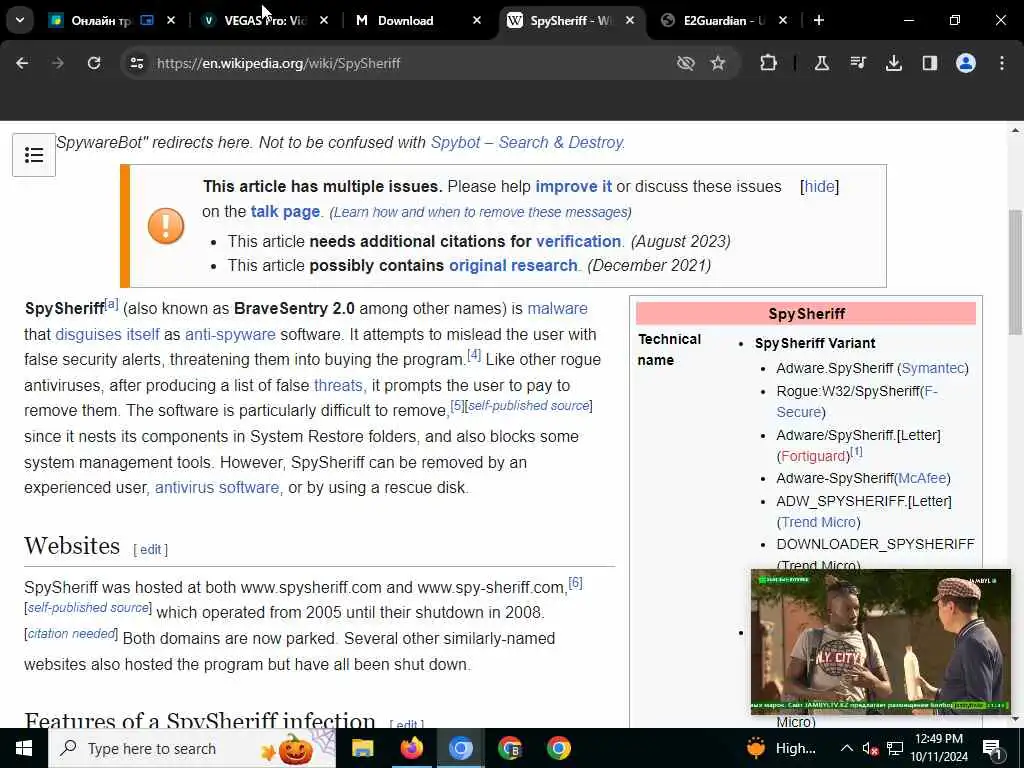The height and width of the screenshot is (768, 1024).
Task: Edit the Websites section
Action: (x=150, y=549)
